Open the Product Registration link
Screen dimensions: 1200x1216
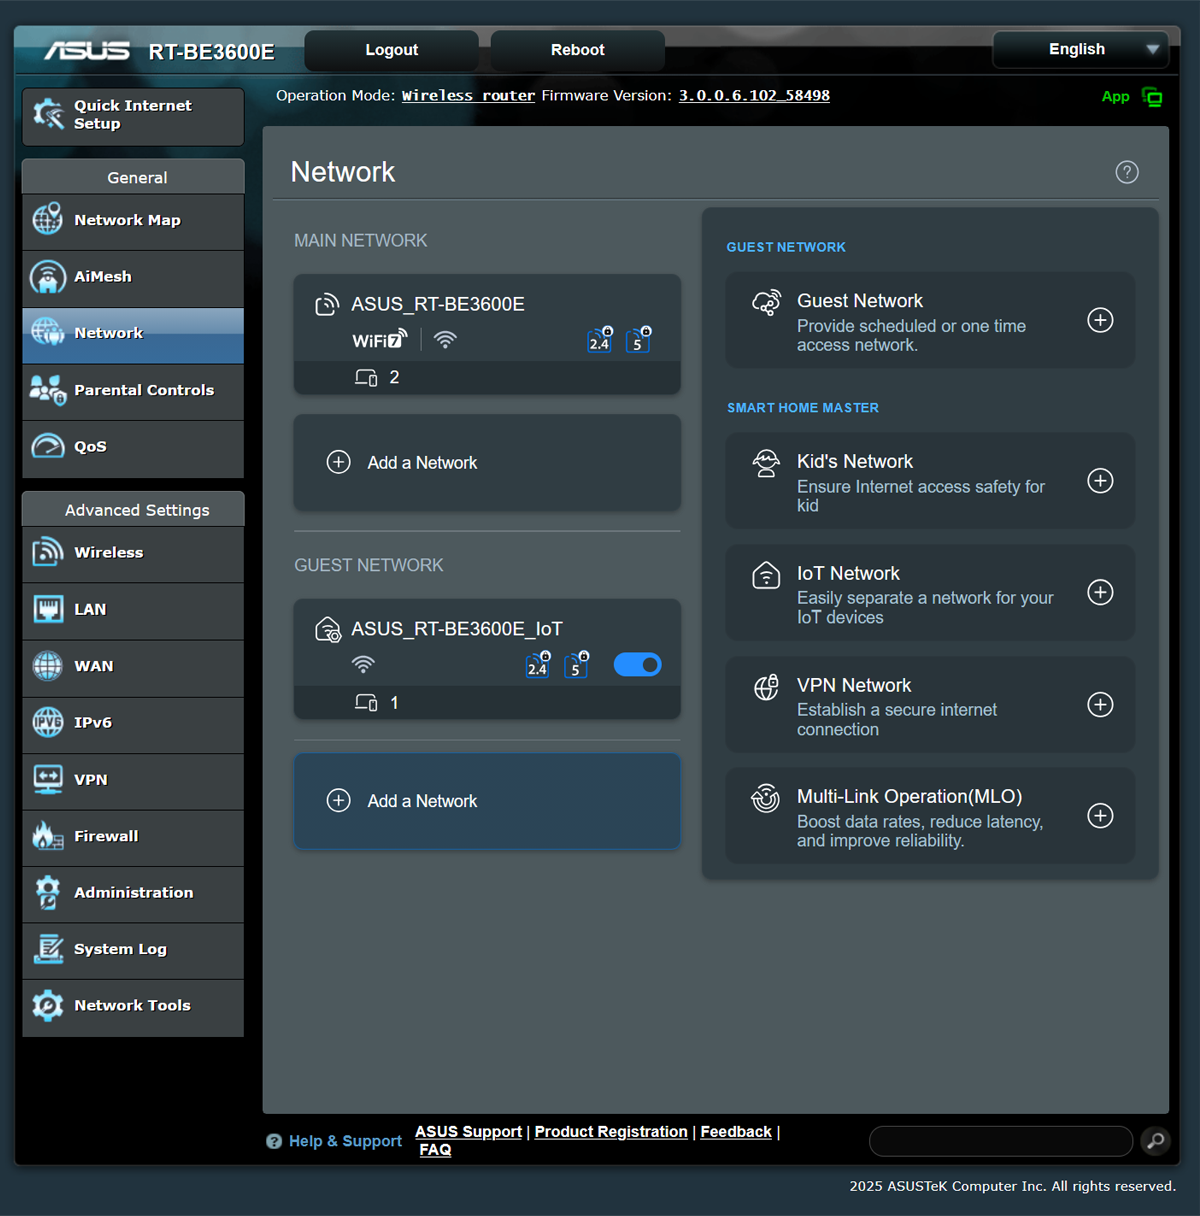[x=611, y=1132]
